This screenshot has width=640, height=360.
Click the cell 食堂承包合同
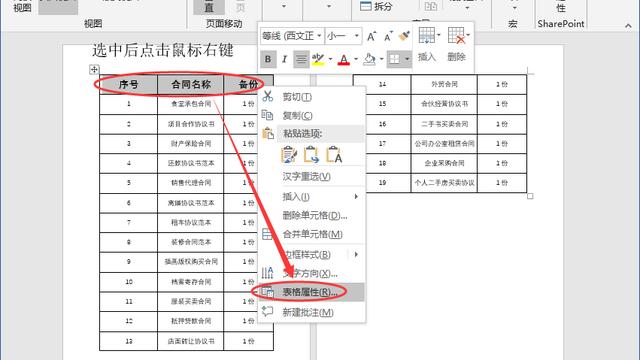point(191,104)
